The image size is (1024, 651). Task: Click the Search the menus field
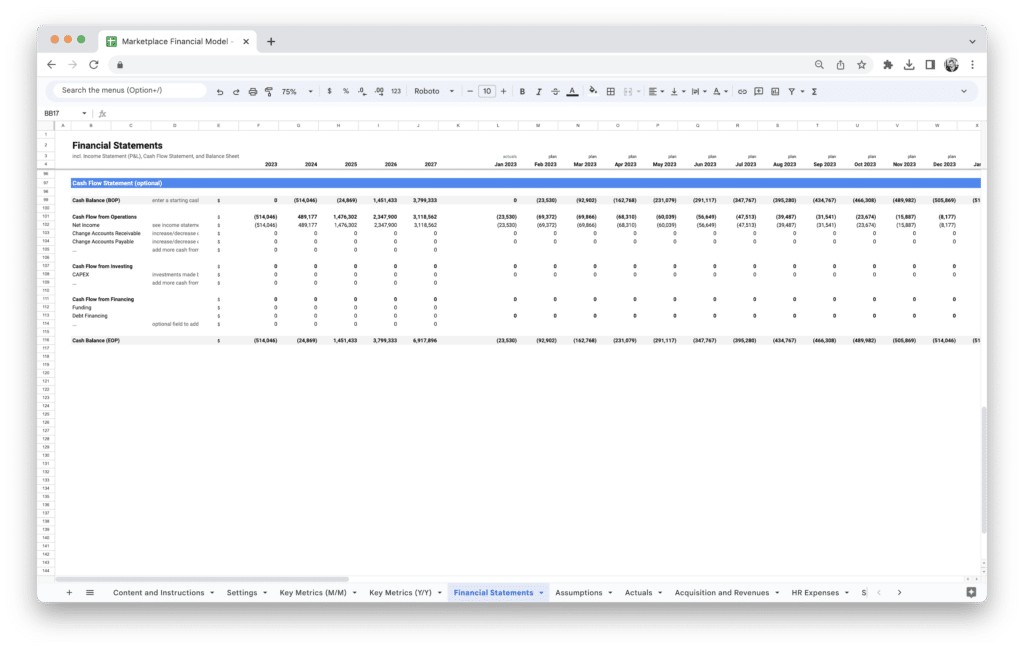click(x=130, y=91)
